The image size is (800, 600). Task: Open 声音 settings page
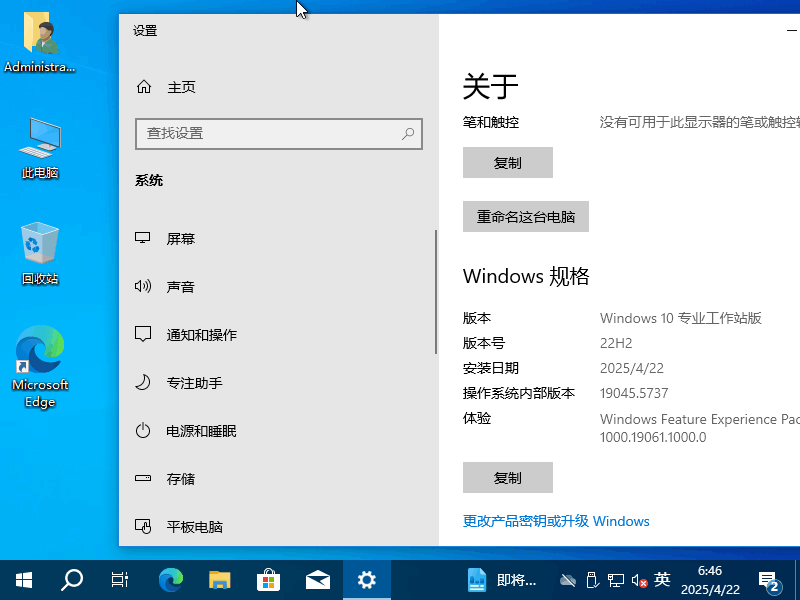pyautogui.click(x=278, y=286)
